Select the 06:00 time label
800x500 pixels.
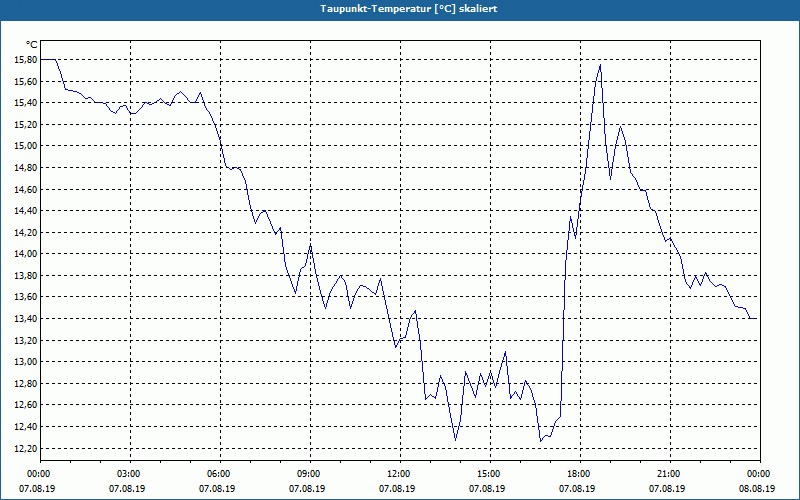click(220, 474)
